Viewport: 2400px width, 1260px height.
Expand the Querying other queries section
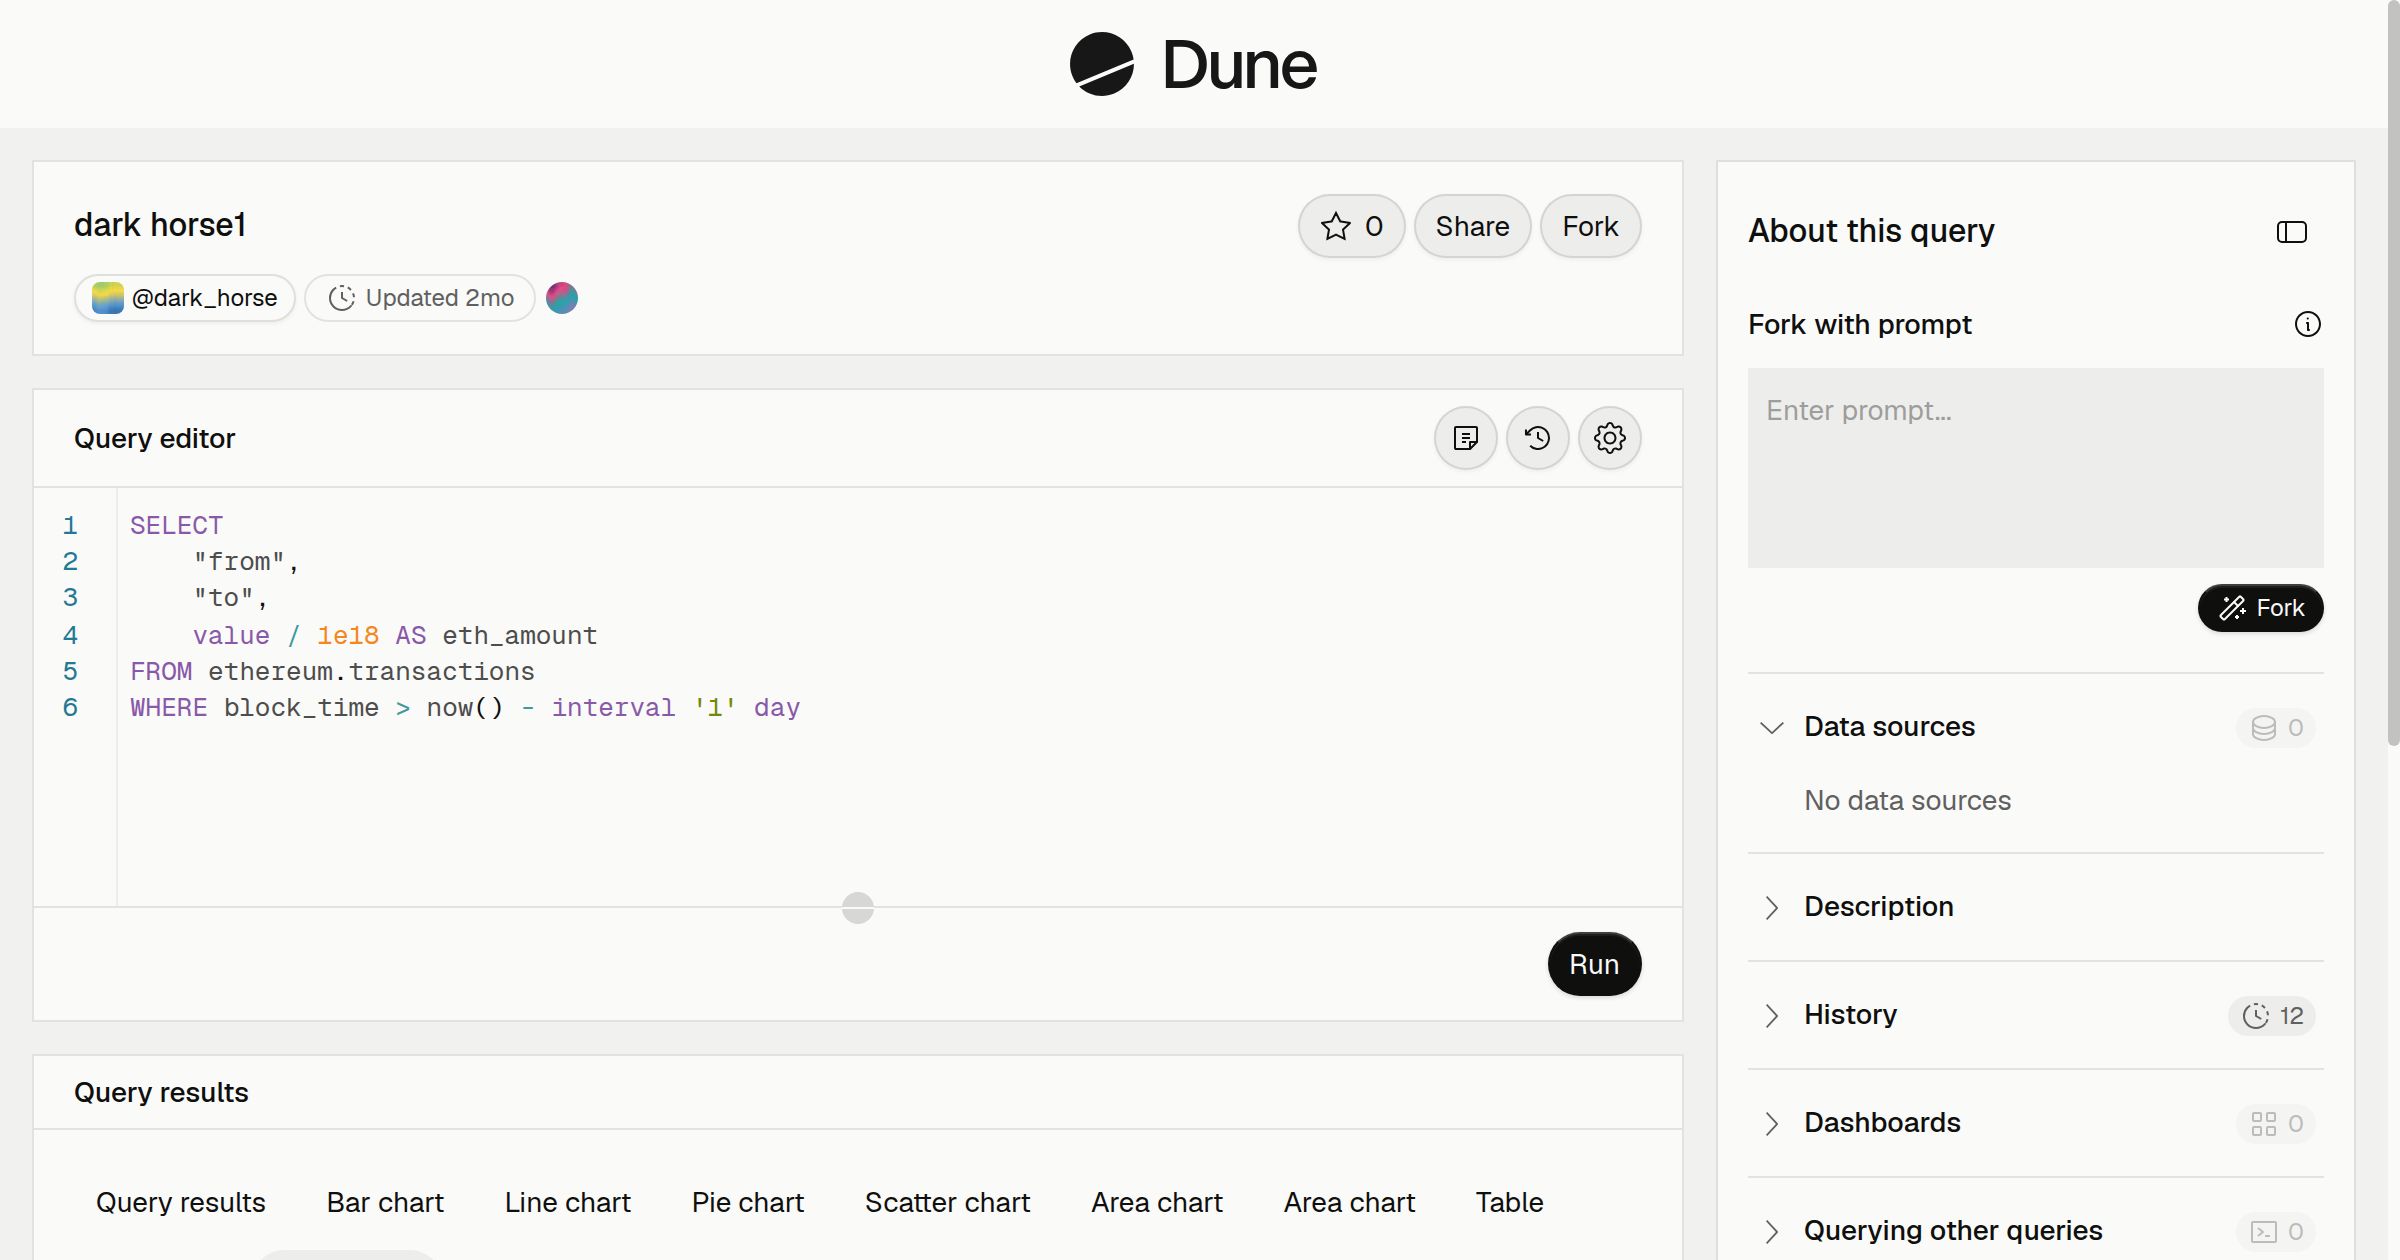[x=1772, y=1231]
